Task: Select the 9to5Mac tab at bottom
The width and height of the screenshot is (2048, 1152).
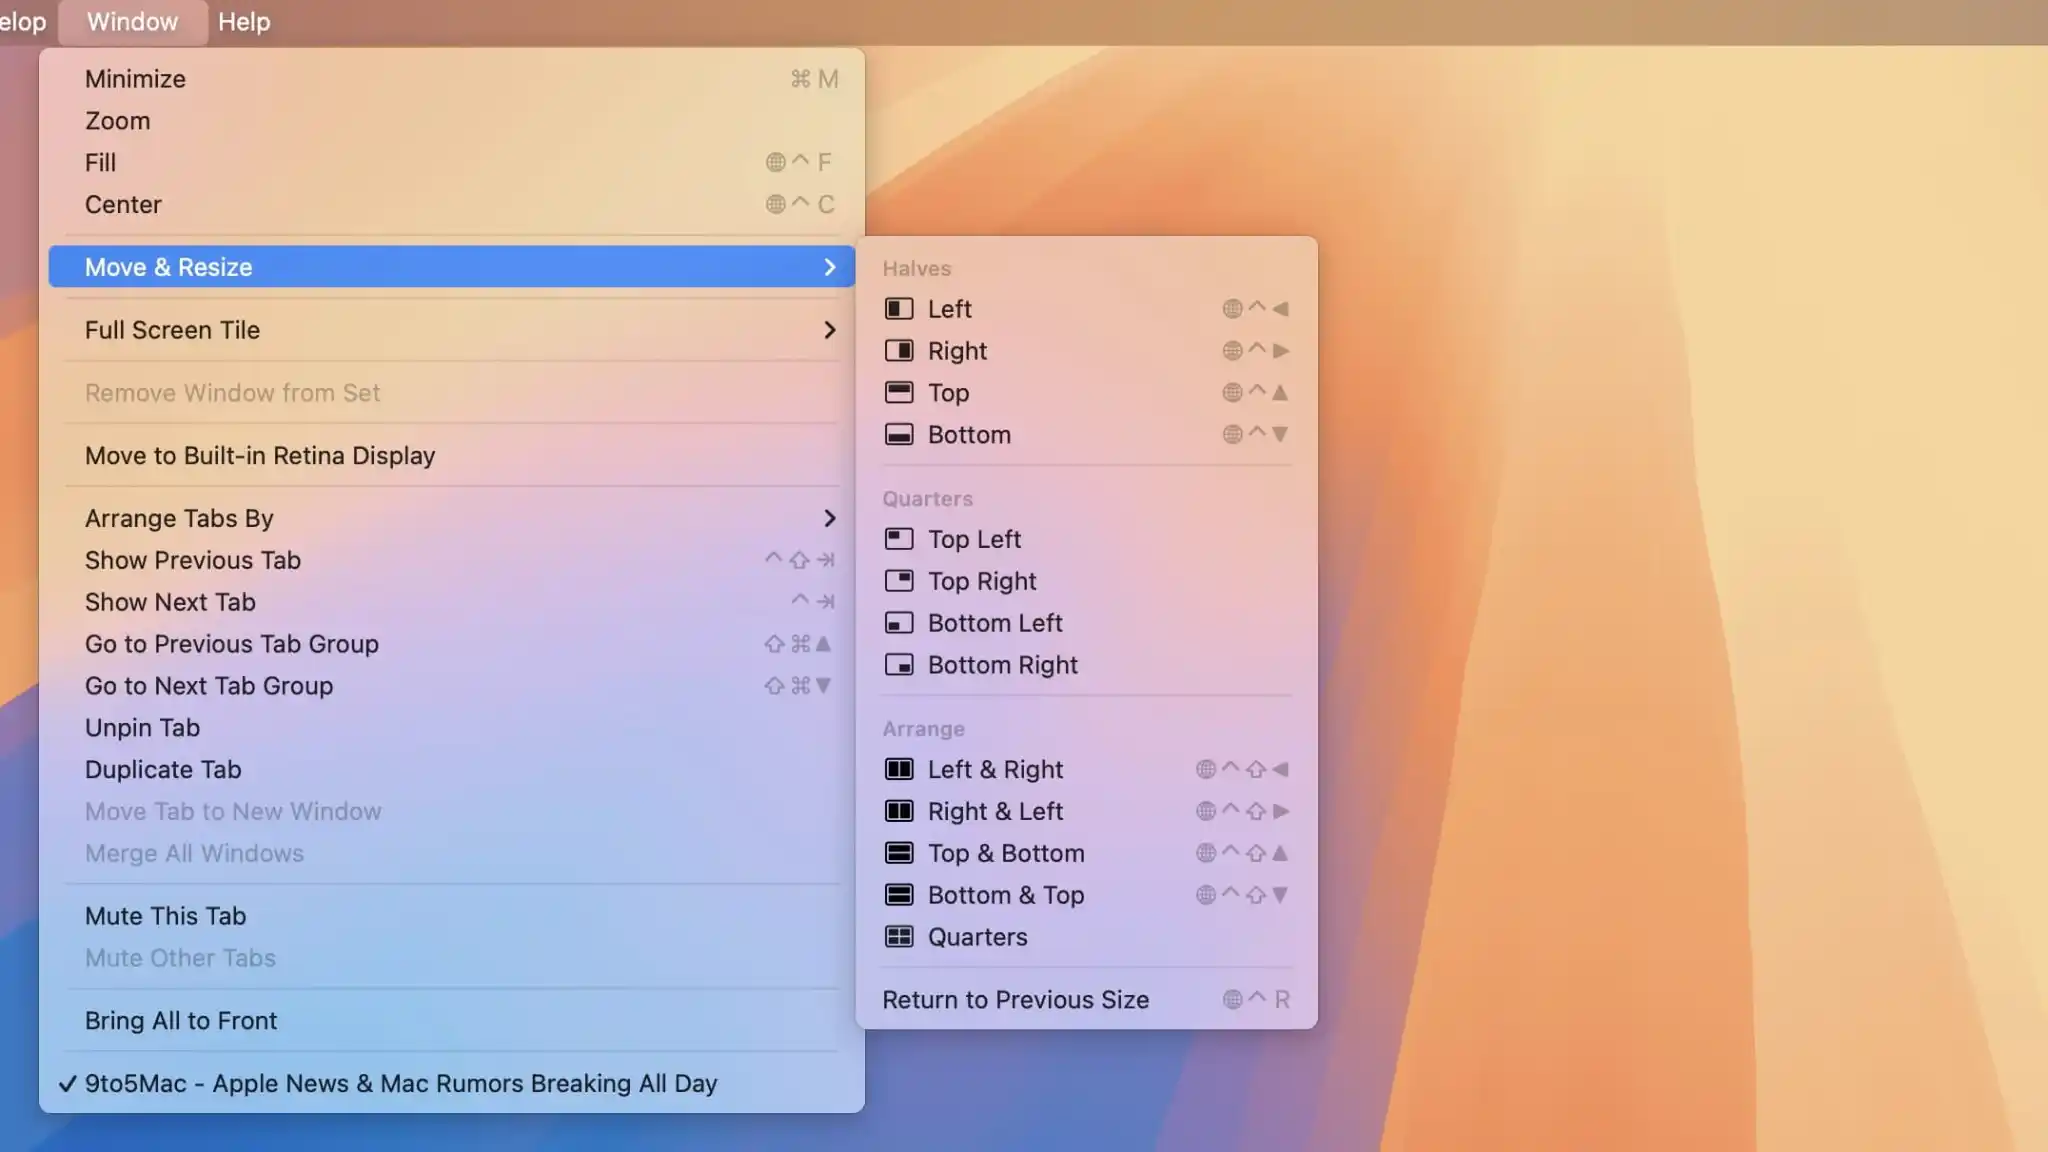Action: [x=399, y=1083]
